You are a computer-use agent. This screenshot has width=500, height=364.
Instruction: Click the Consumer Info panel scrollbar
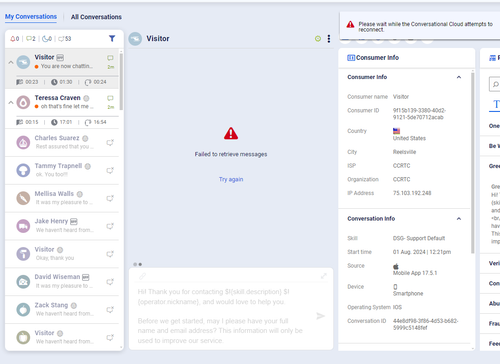473,163
